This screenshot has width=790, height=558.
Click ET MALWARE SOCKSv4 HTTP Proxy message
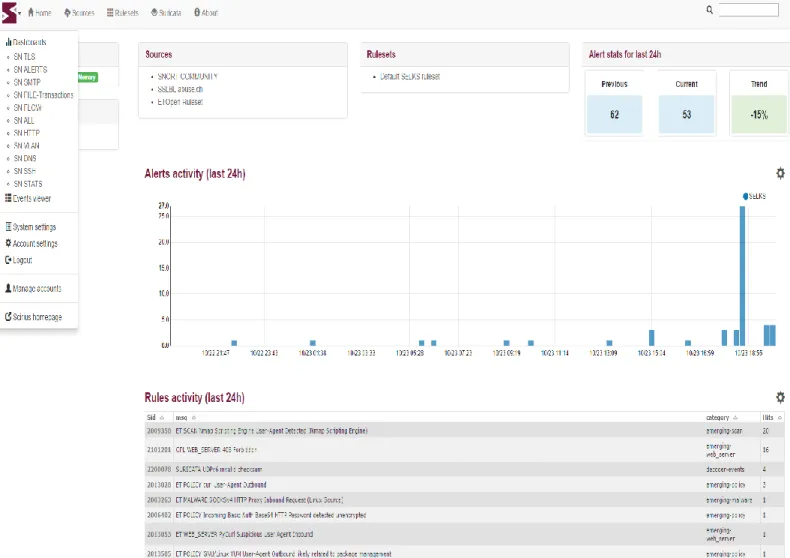259,500
